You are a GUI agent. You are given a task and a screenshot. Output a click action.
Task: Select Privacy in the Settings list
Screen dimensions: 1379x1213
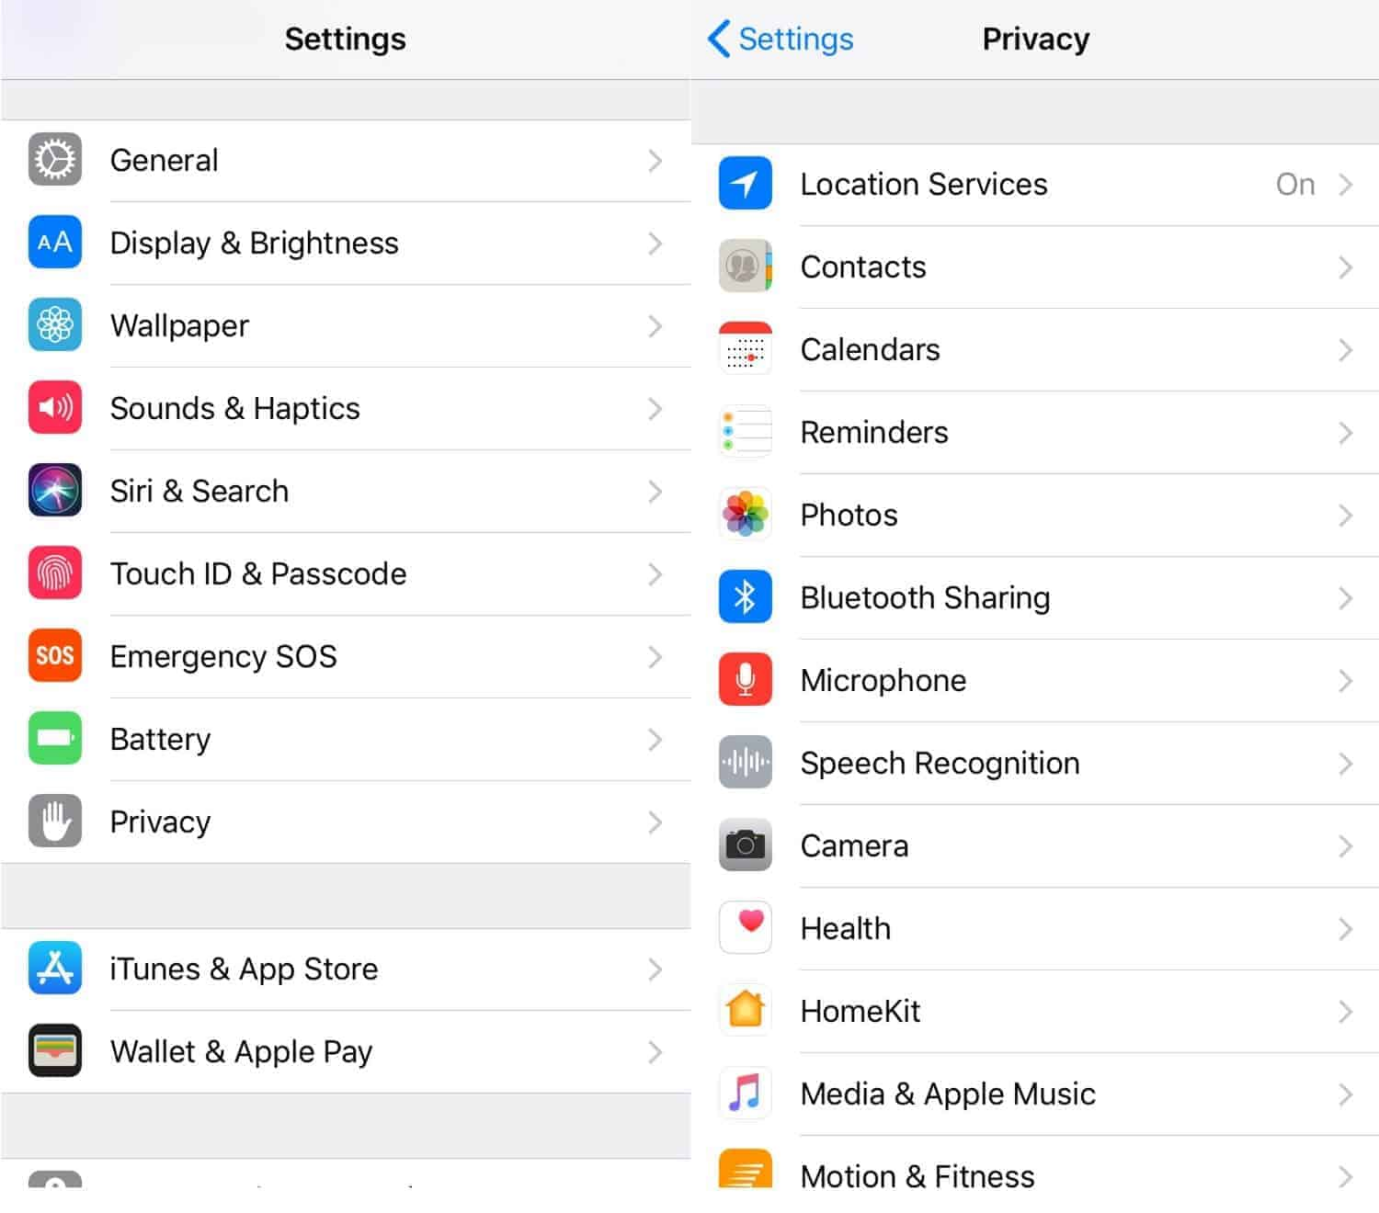[x=160, y=822]
